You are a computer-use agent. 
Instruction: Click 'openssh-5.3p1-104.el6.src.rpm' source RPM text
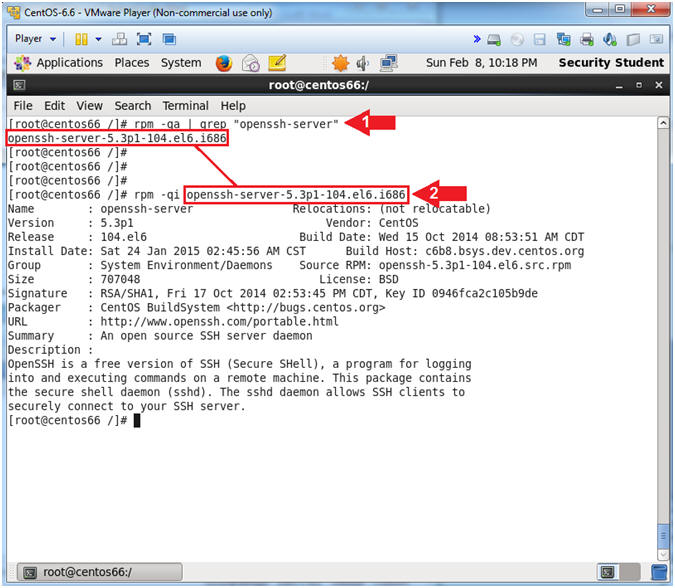(475, 265)
